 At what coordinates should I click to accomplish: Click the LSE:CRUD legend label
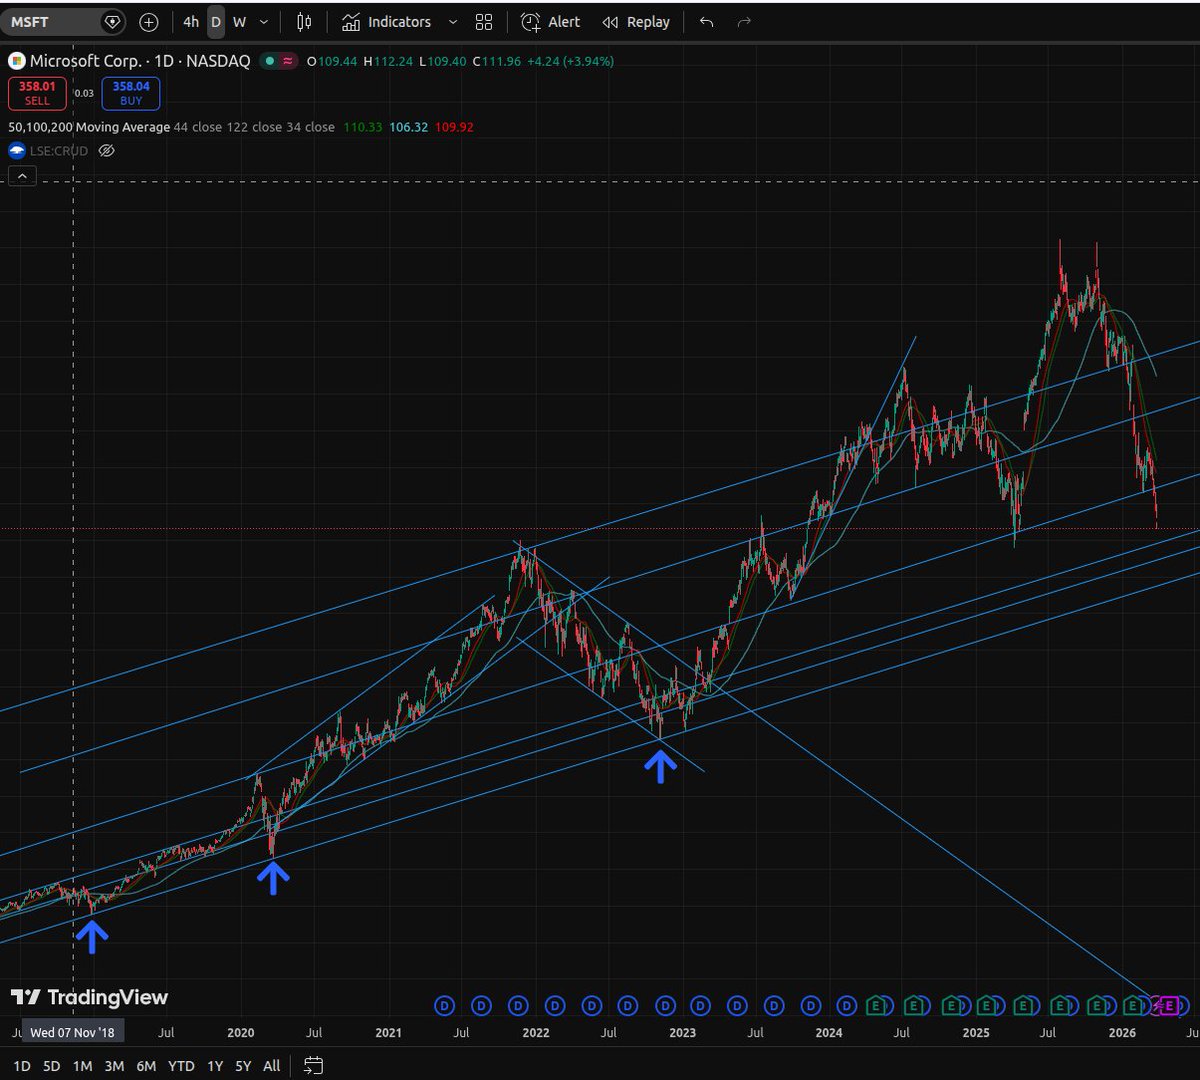(59, 151)
